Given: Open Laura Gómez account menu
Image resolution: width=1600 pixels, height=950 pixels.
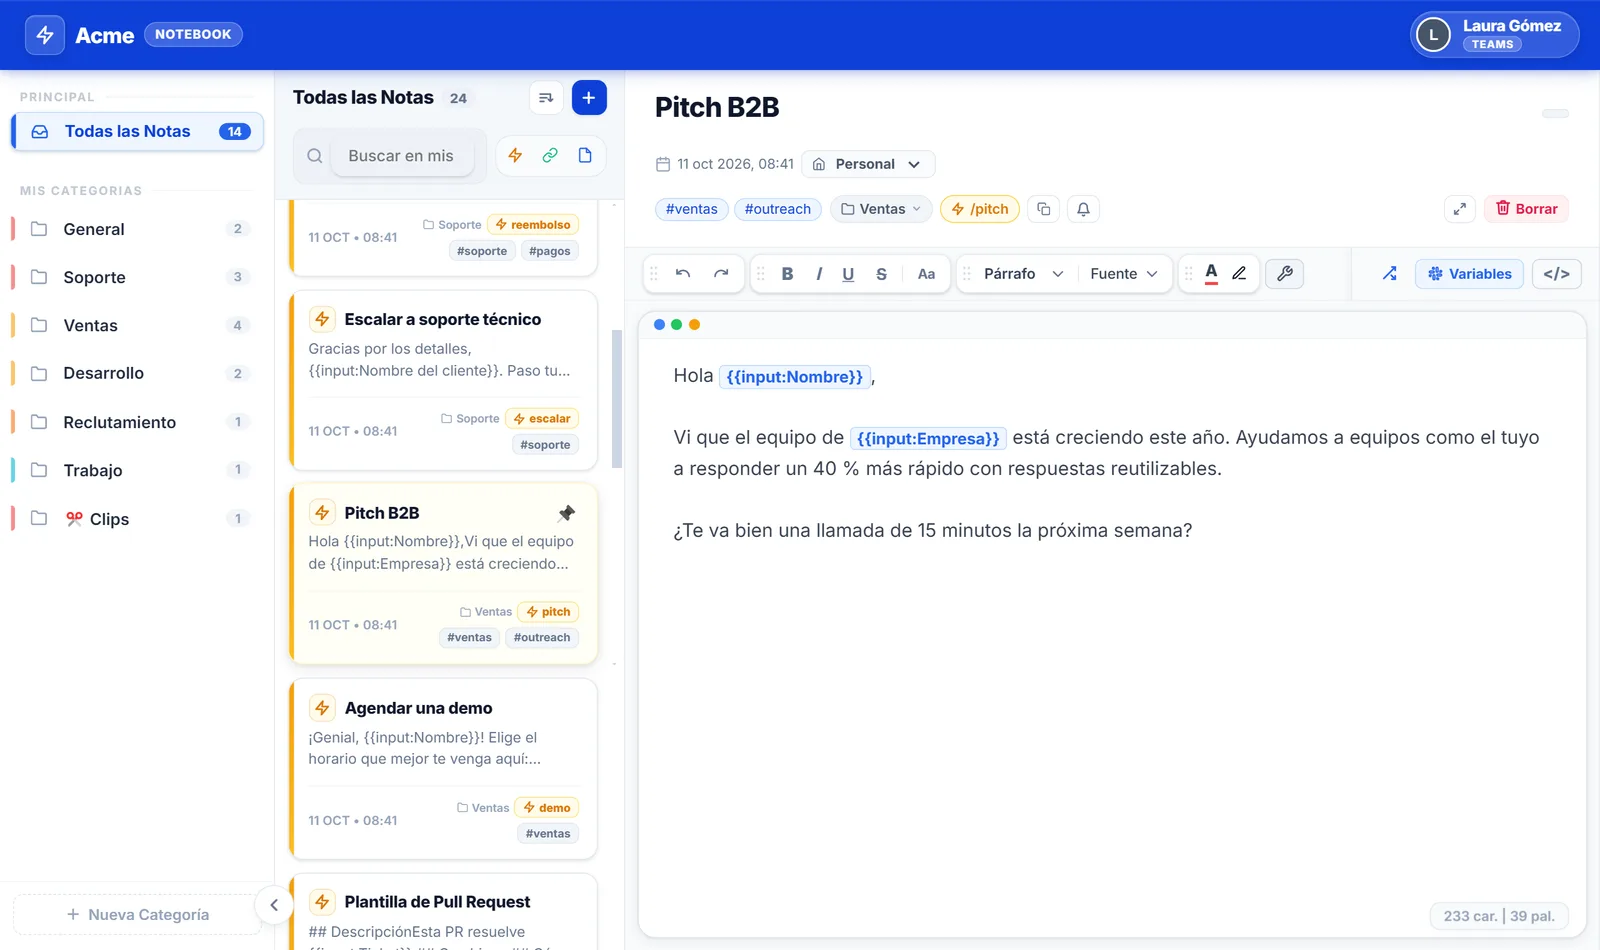Looking at the screenshot, I should (1495, 35).
